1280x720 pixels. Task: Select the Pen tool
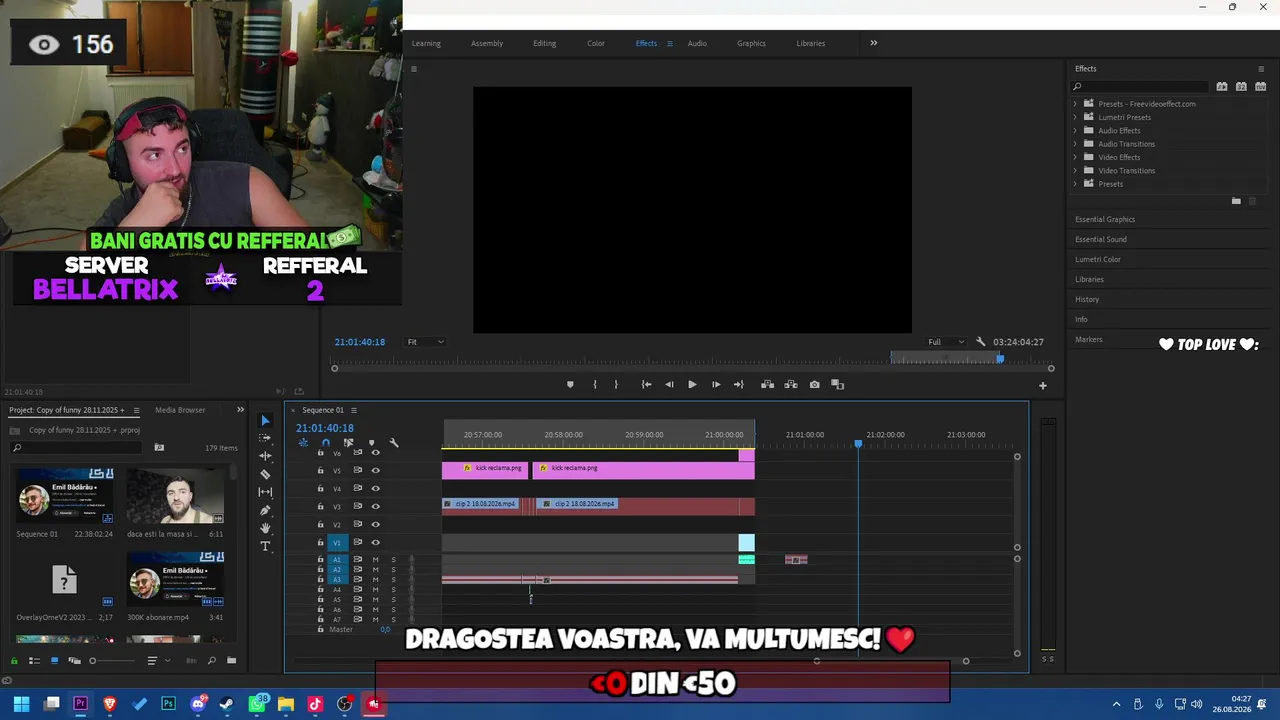(x=265, y=510)
